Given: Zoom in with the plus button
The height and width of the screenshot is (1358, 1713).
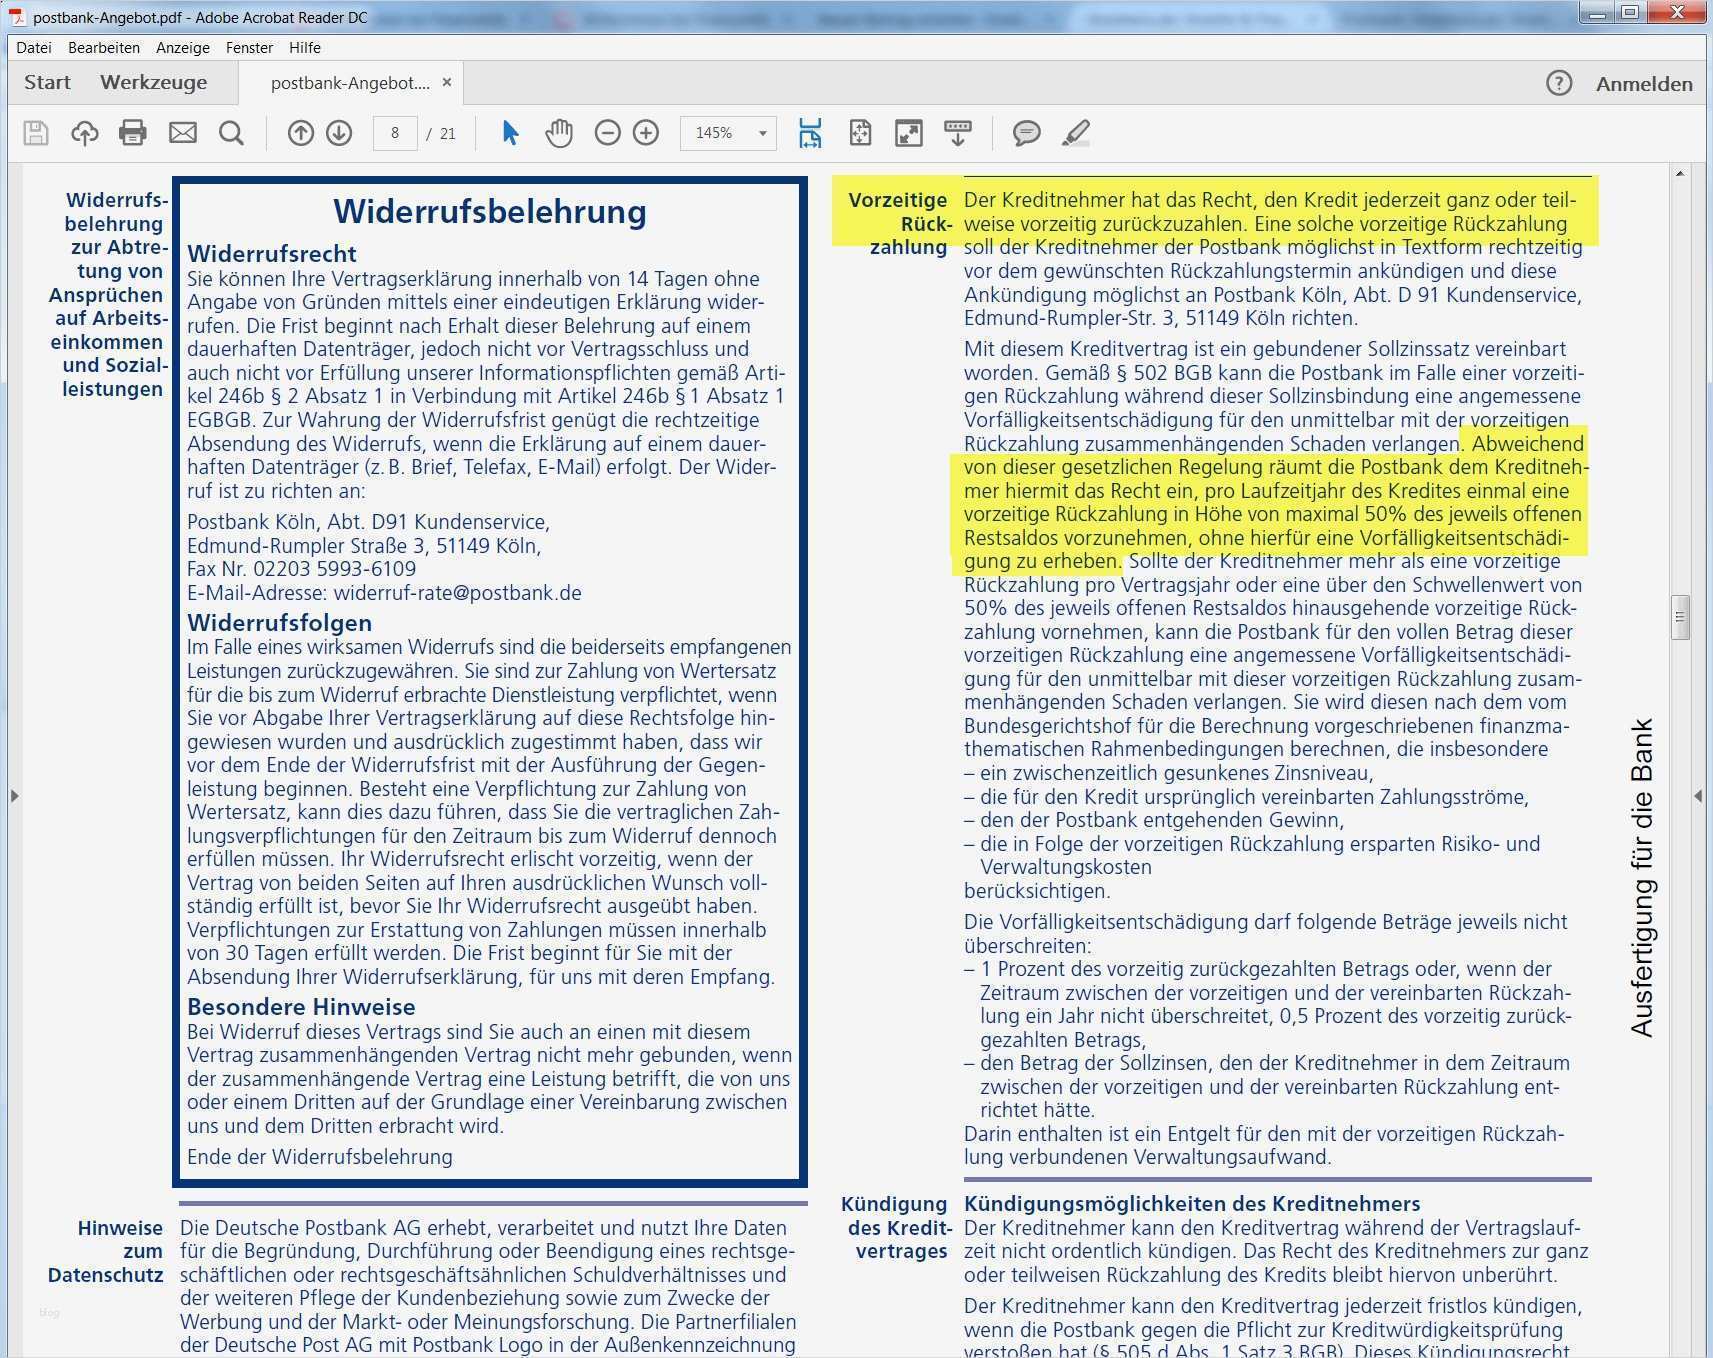Looking at the screenshot, I should click(x=646, y=133).
